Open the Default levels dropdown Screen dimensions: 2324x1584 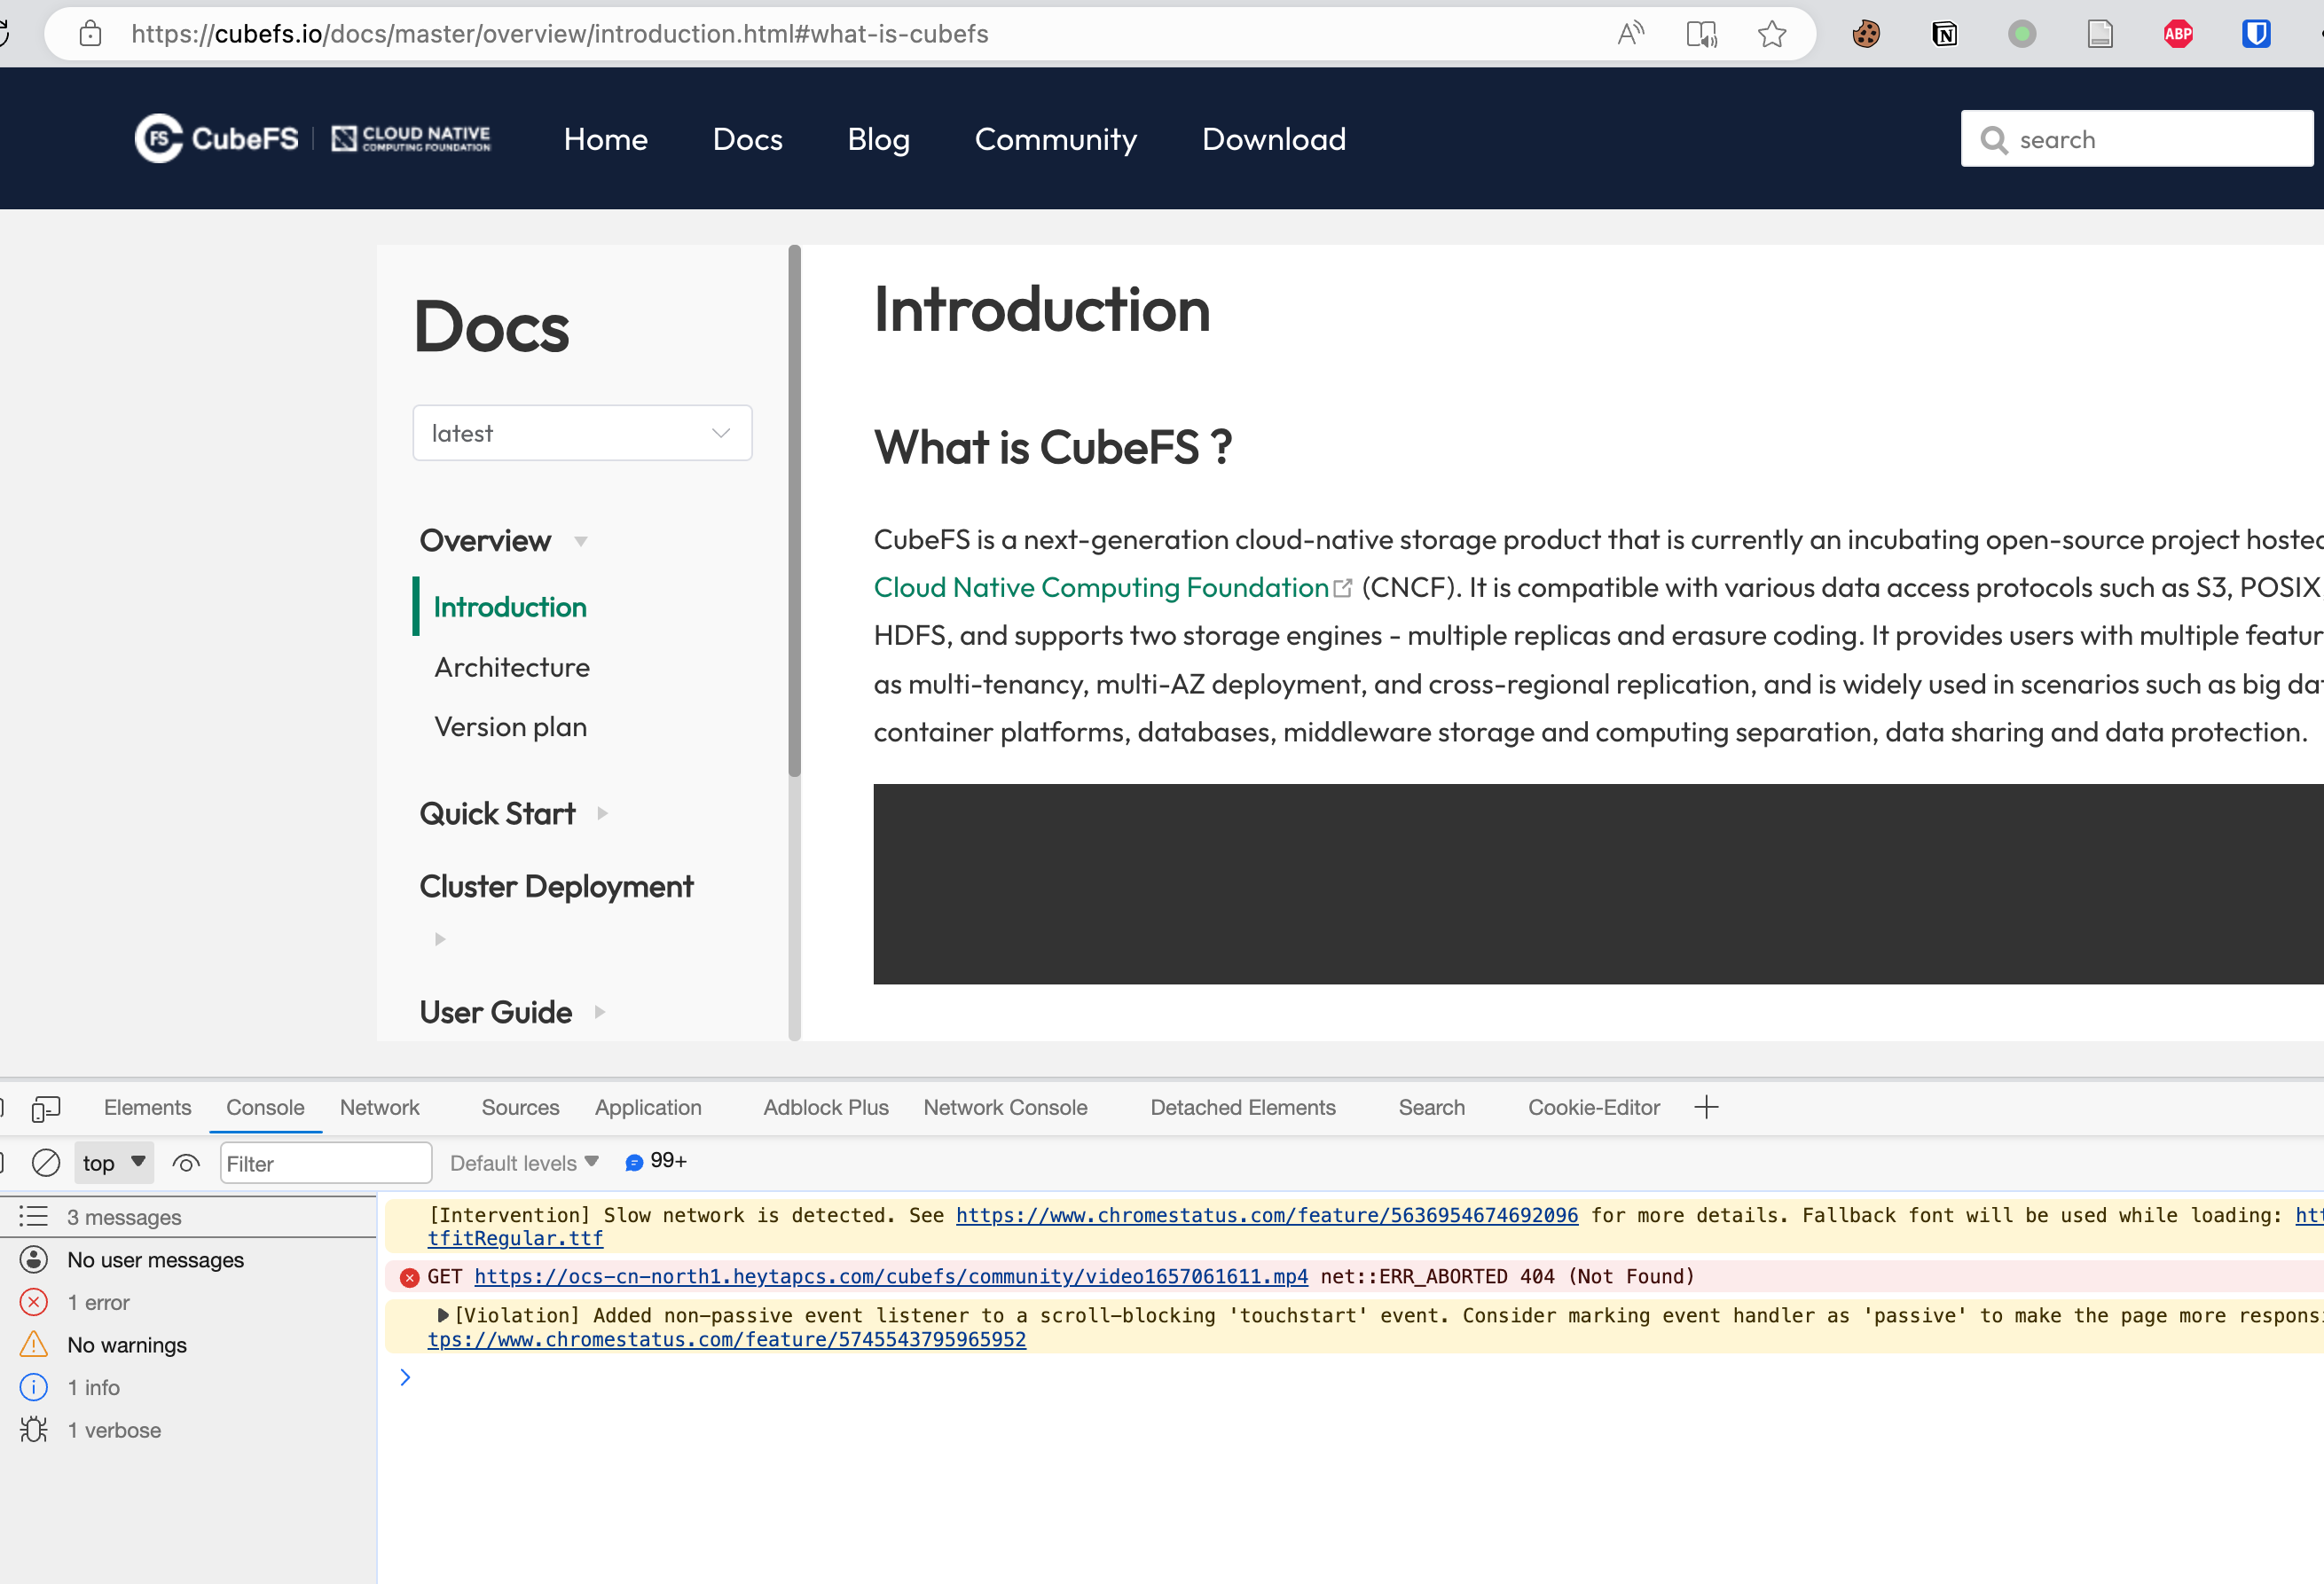tap(523, 1162)
